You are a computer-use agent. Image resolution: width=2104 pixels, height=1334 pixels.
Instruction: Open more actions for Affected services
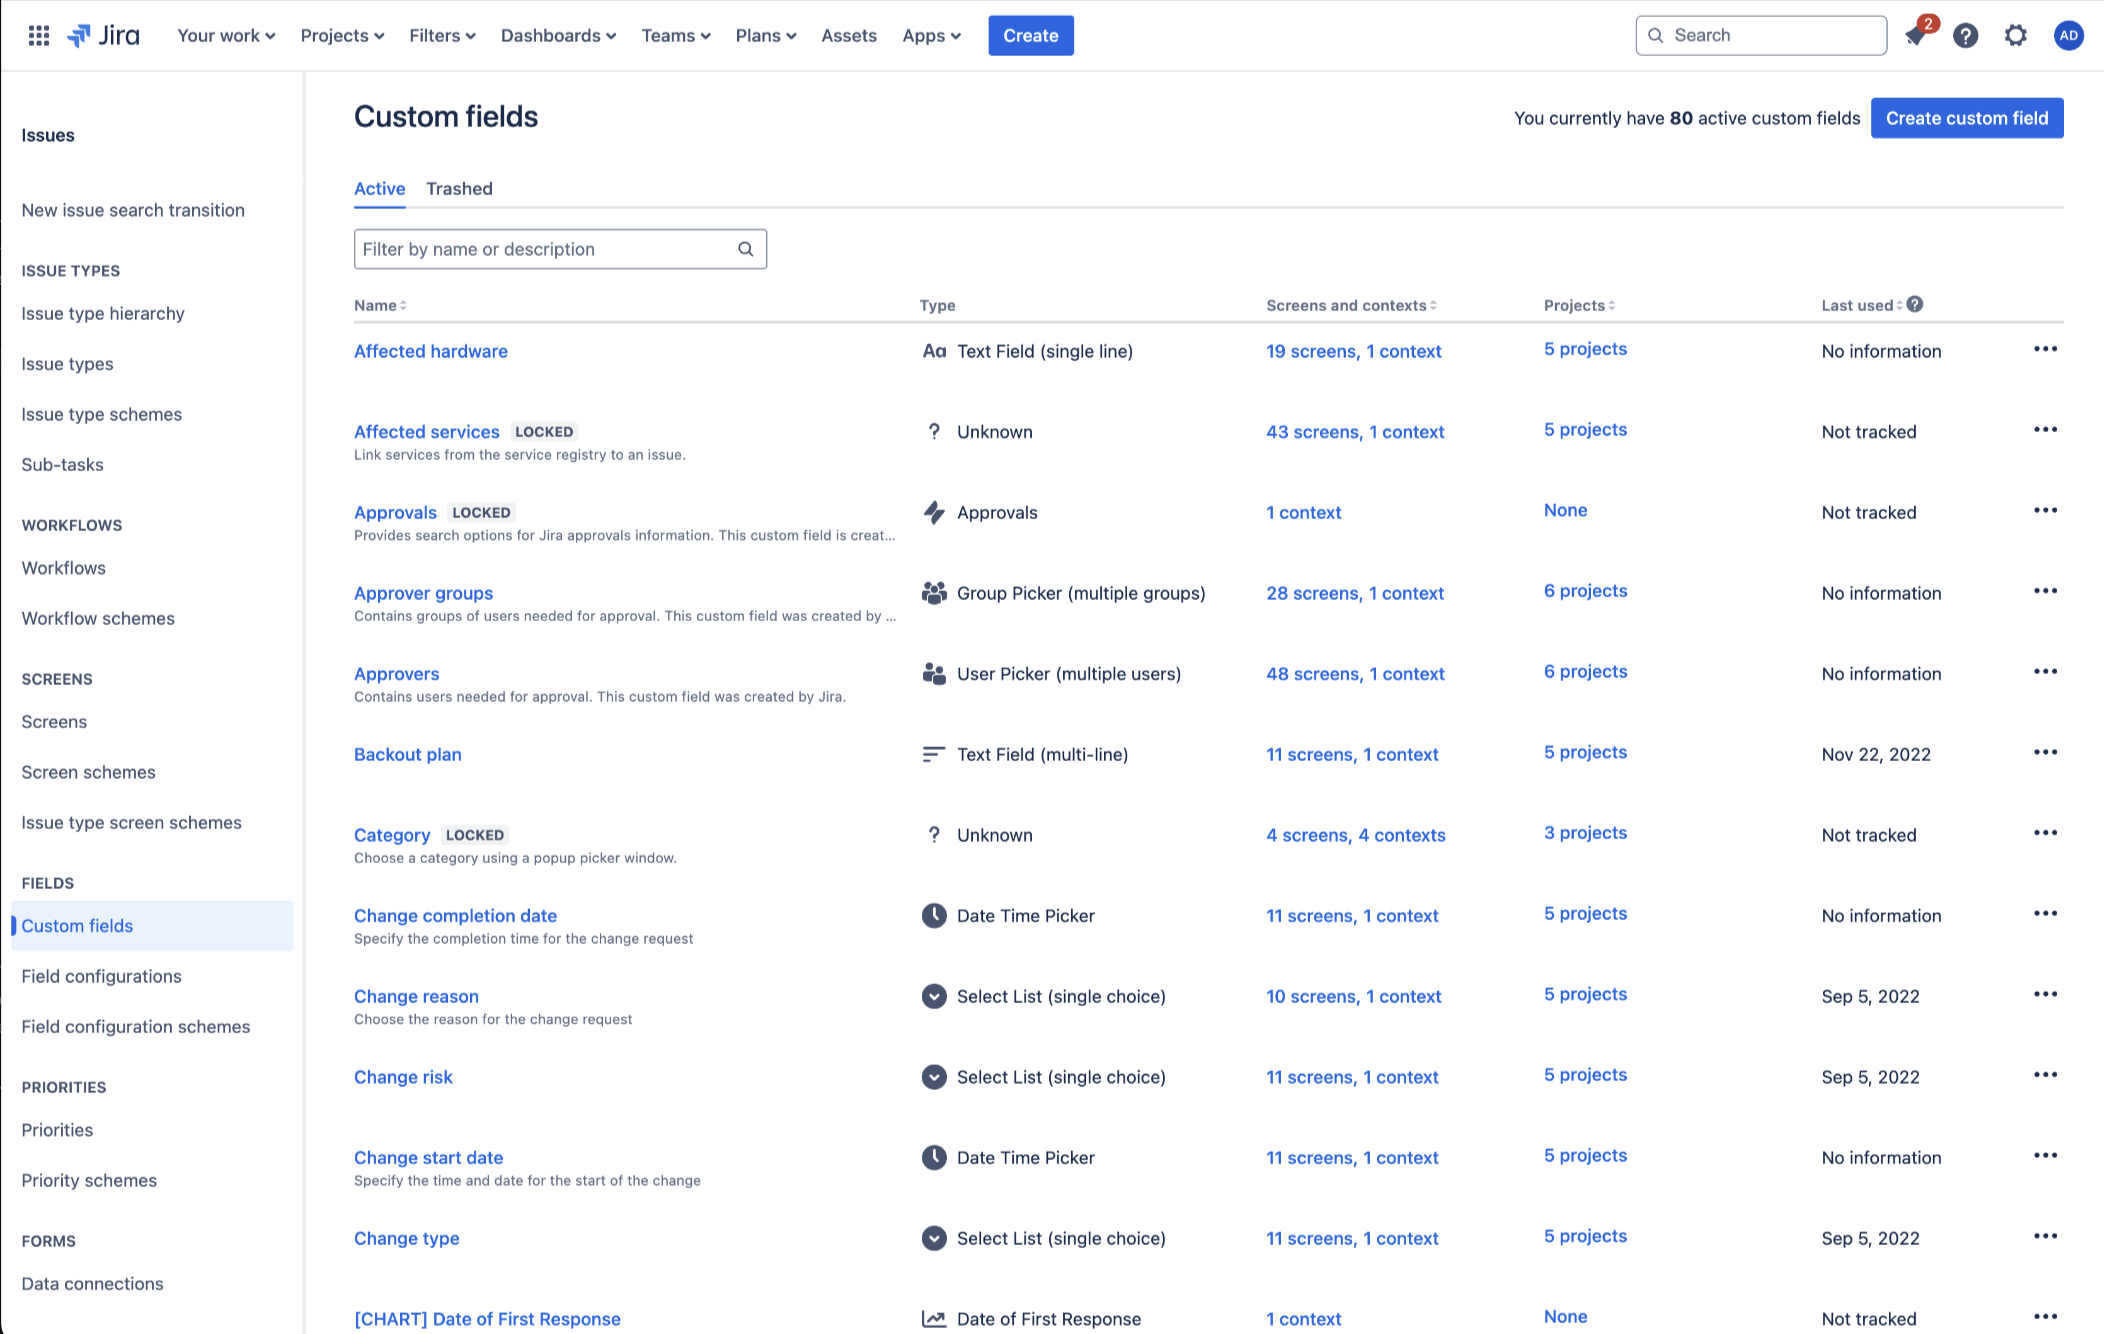click(2045, 430)
